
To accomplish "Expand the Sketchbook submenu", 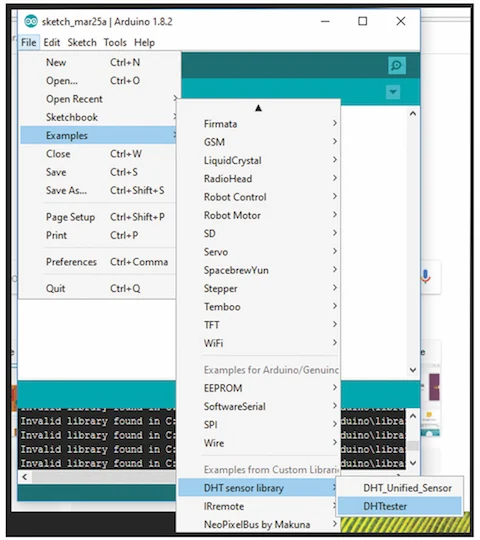I will 98,117.
